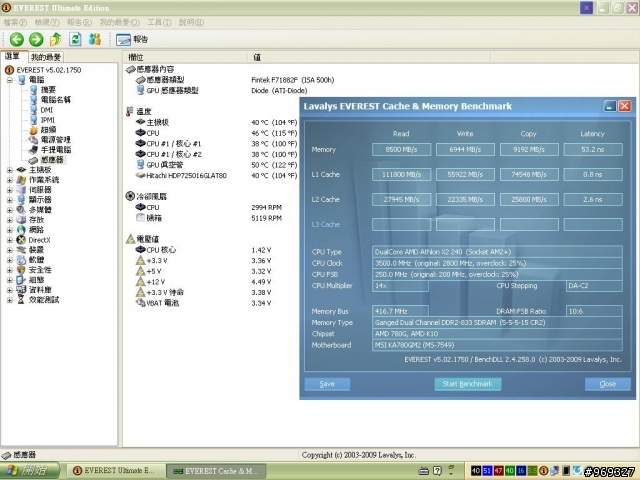Select the CPU 核心 voltage row
The width and height of the screenshot is (640, 480).
(x=203, y=250)
